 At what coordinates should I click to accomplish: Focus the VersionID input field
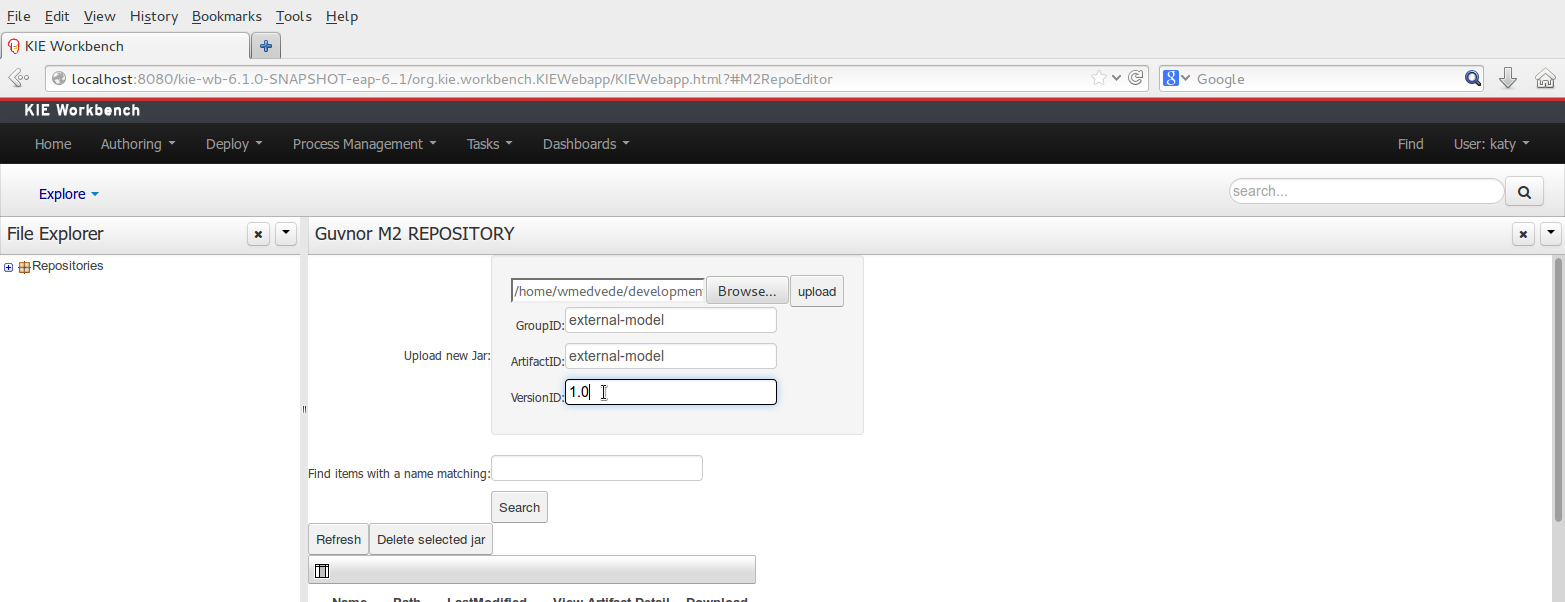point(671,392)
